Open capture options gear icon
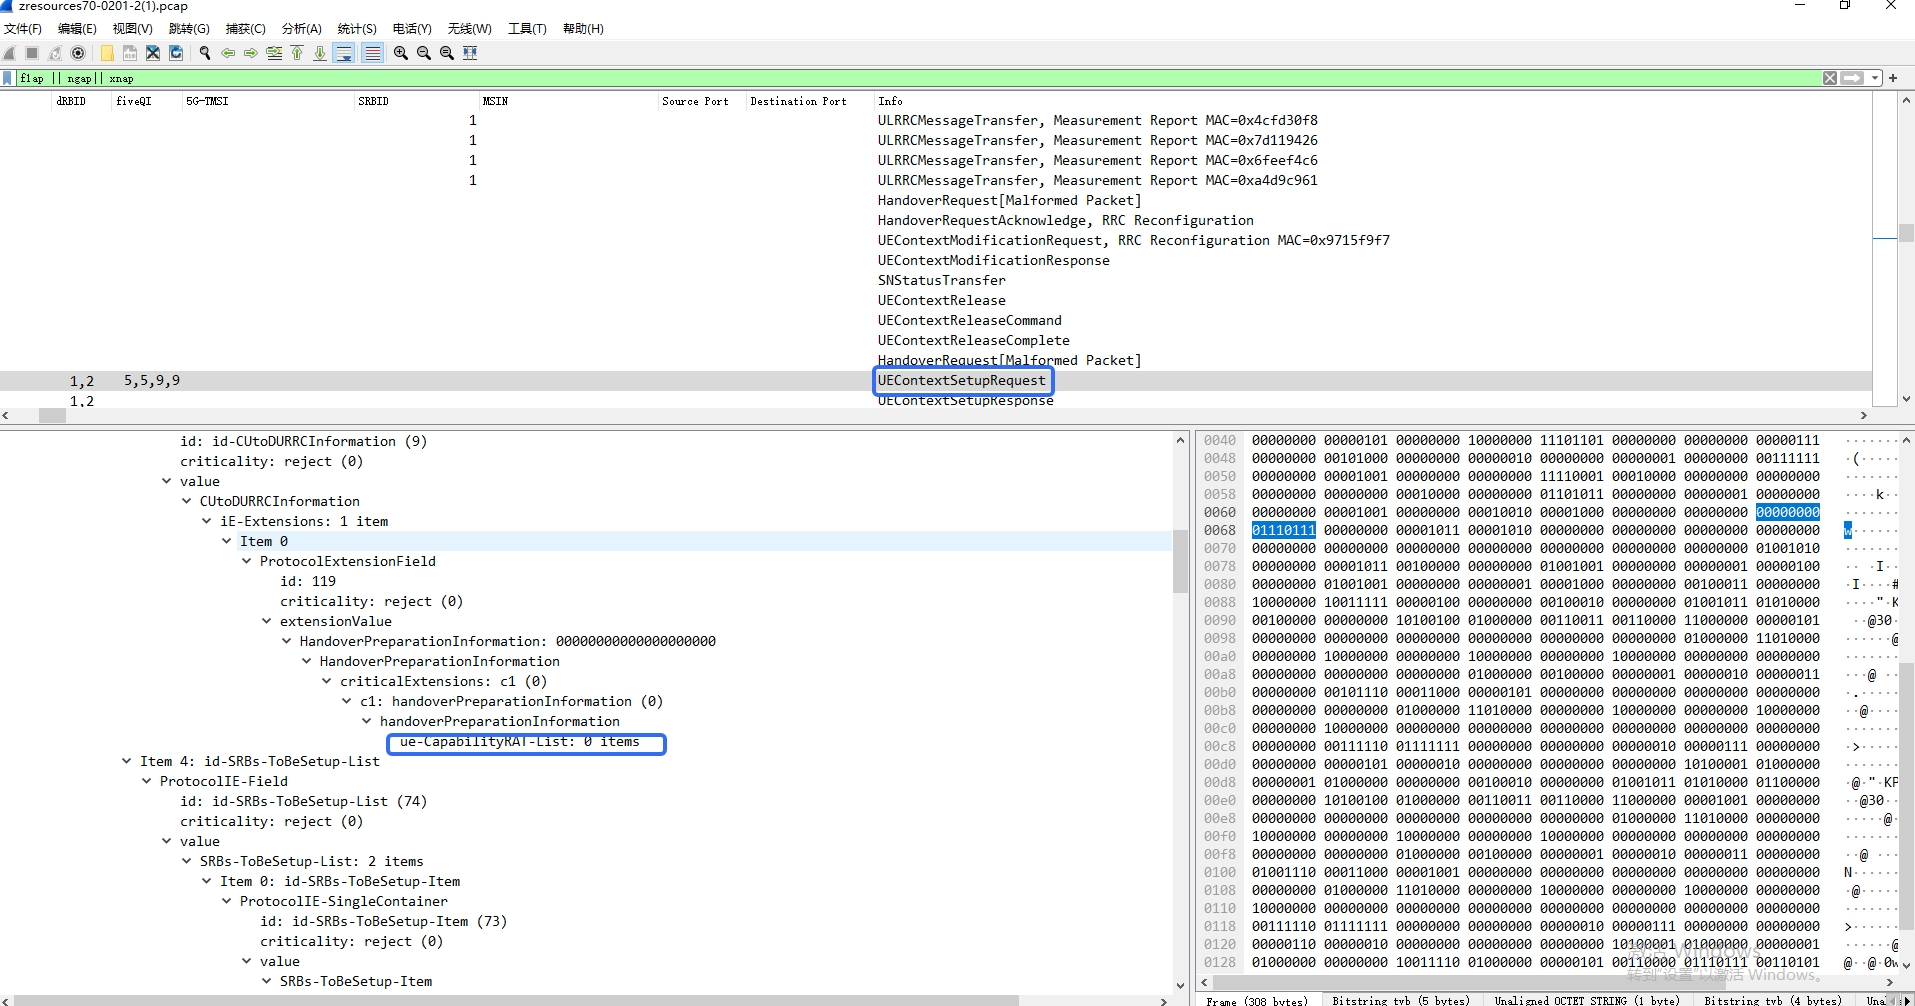 (78, 53)
